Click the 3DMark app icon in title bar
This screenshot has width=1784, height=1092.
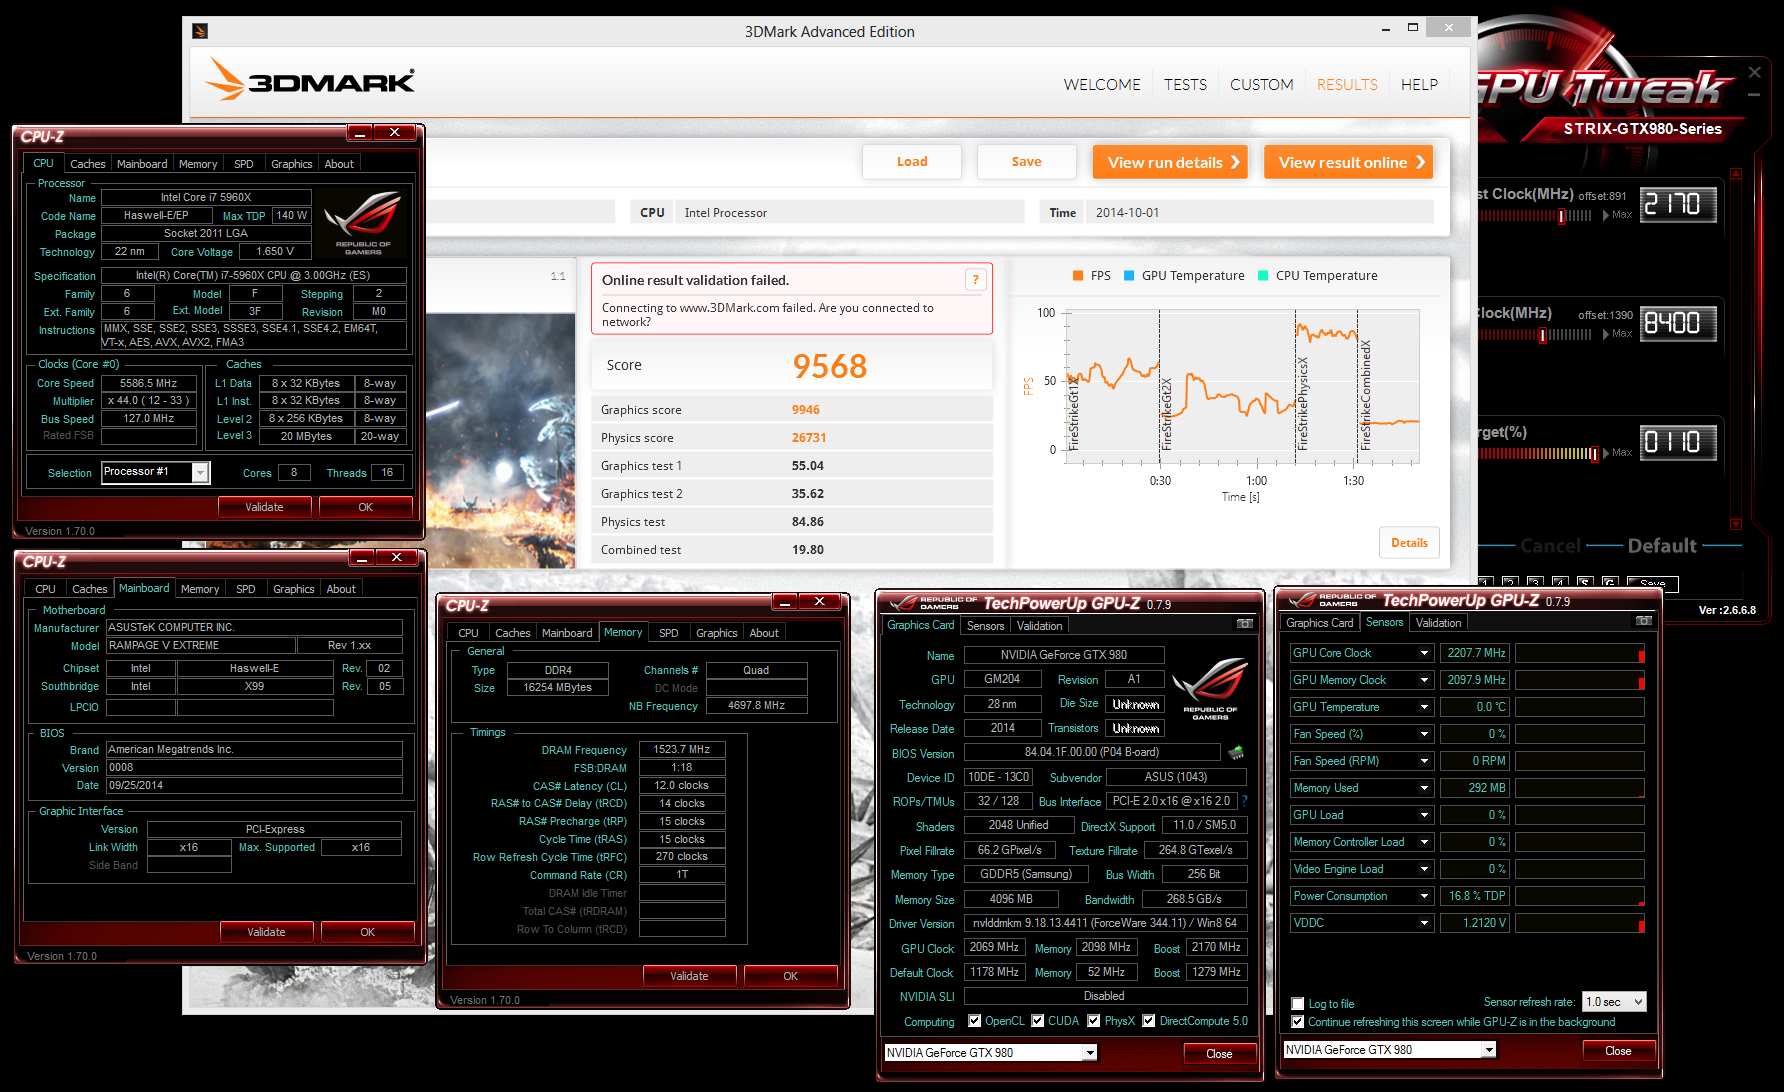coord(200,31)
